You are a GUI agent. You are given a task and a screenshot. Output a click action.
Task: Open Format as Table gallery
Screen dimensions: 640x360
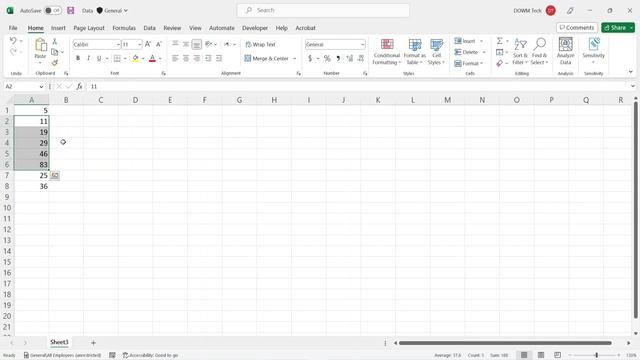click(415, 51)
